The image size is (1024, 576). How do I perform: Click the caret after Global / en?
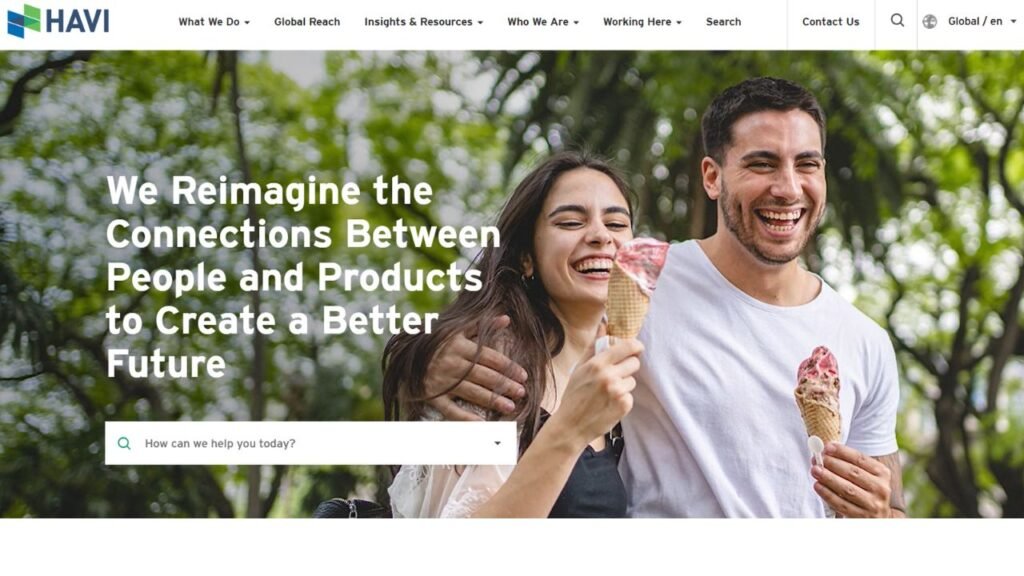pos(1014,22)
